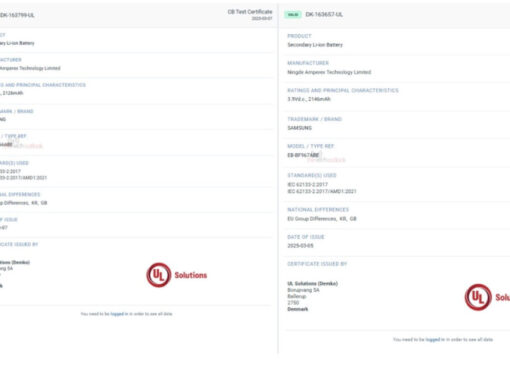Screen dimensions: 510x365
Task: Click 'UL Solutions (Demko)' issuer name in right certificate
Action: pyautogui.click(x=313, y=284)
